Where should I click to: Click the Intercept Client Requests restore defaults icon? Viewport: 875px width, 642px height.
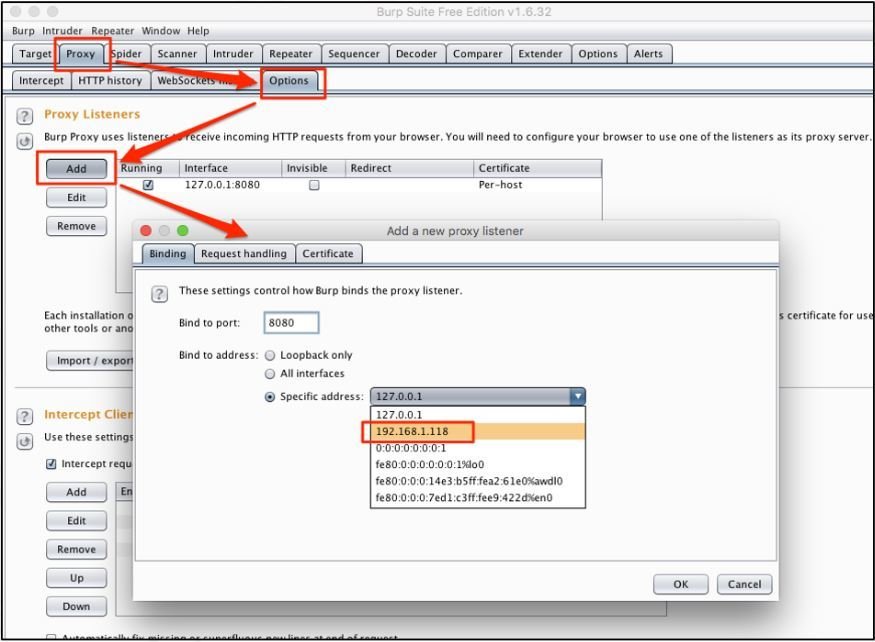point(24,442)
